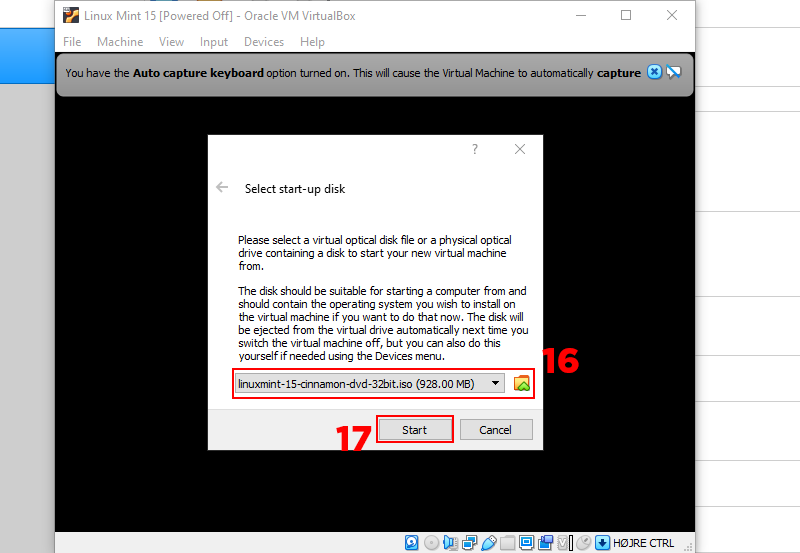Browse for a virtual optical disk file
Screen dimensions: 800x553
(521, 383)
